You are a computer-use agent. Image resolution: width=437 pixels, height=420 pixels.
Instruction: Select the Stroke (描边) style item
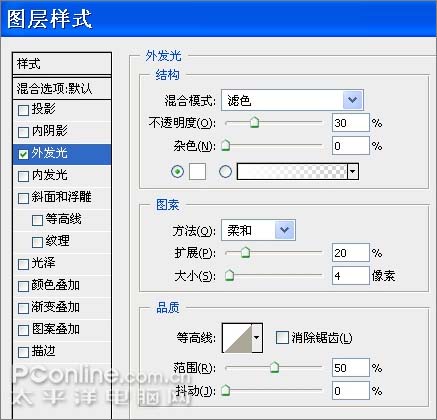62,351
